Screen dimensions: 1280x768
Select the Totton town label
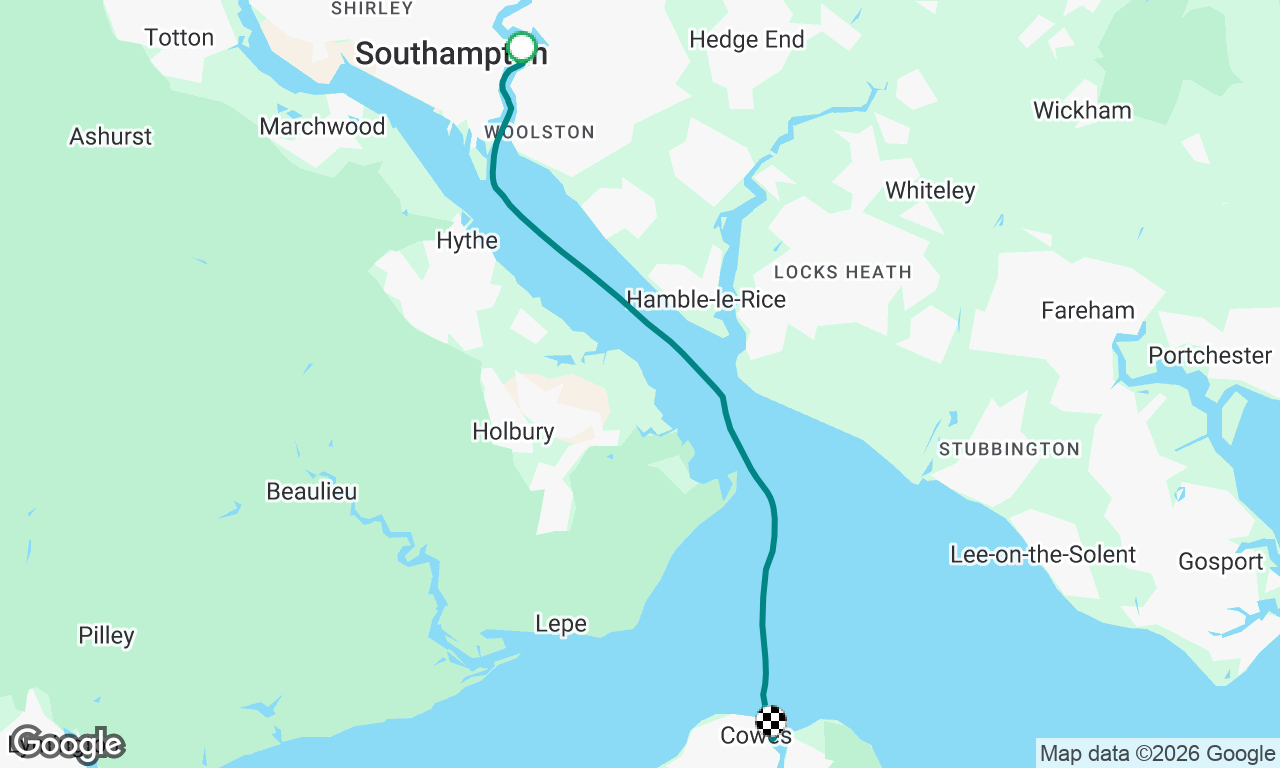[179, 38]
